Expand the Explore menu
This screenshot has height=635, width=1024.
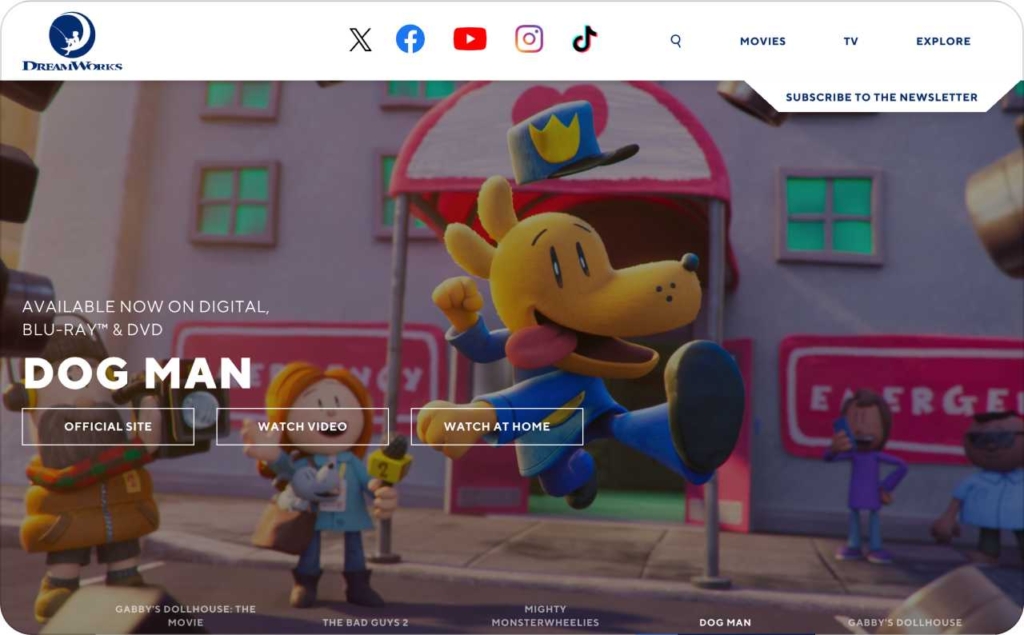(x=943, y=41)
